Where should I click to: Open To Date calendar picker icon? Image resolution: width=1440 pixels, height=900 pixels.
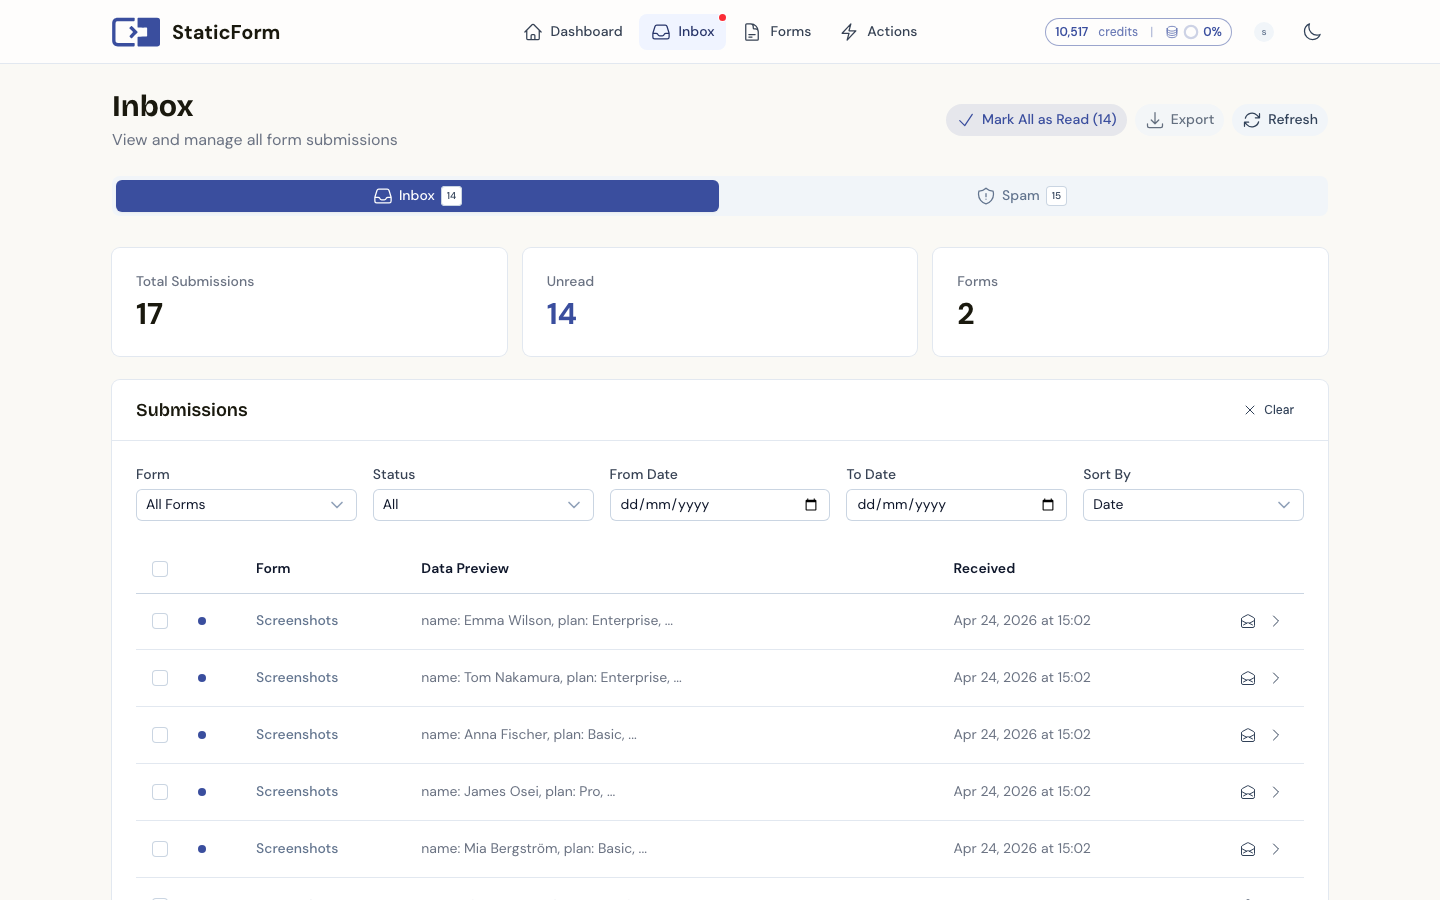coord(1048,505)
